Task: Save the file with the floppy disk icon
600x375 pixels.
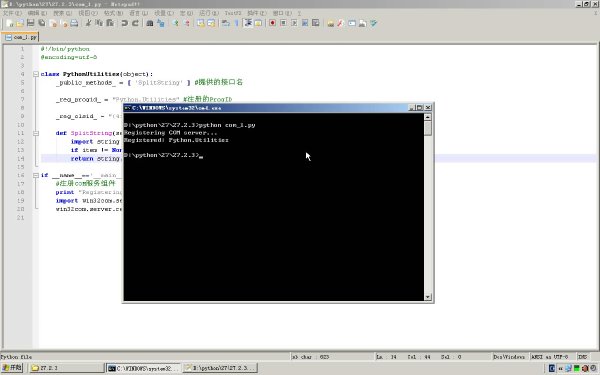Action: [x=31, y=23]
